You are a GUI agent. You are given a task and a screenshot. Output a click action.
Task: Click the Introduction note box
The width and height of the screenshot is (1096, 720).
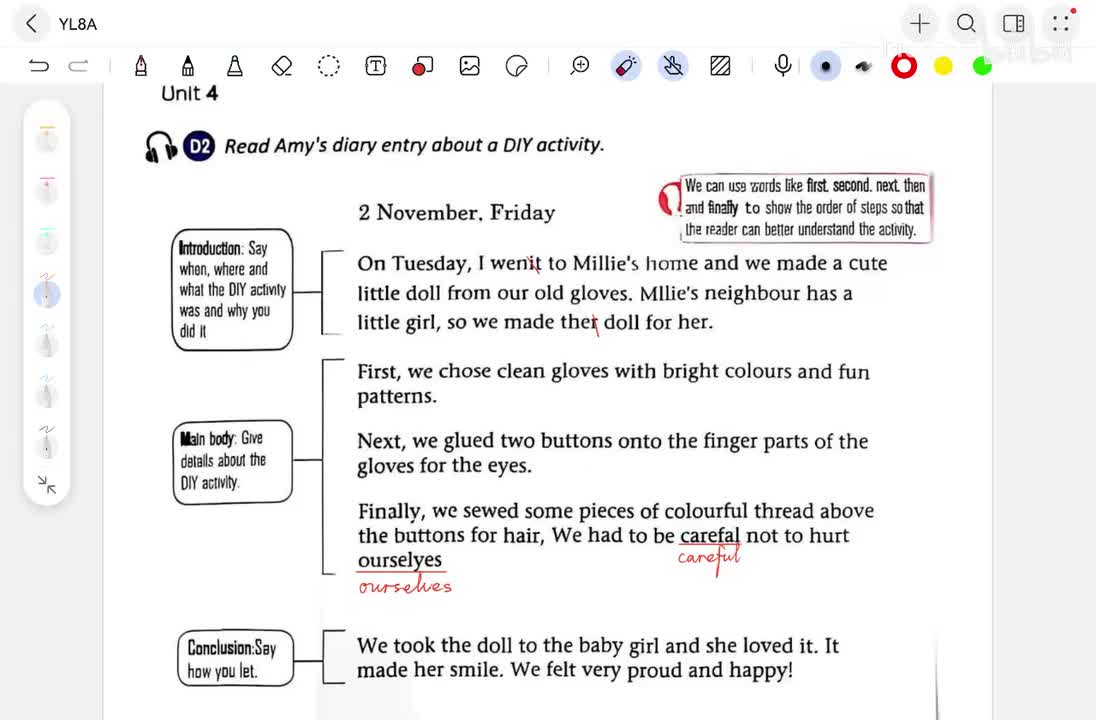click(x=232, y=289)
